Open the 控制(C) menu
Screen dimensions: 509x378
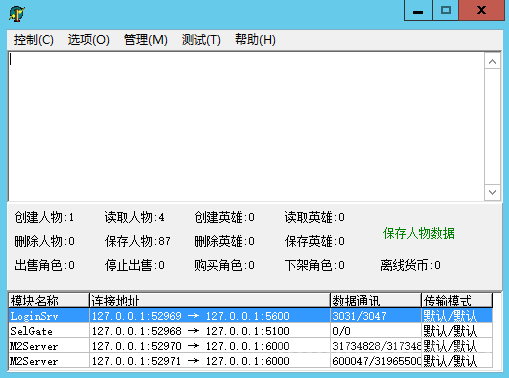click(34, 40)
